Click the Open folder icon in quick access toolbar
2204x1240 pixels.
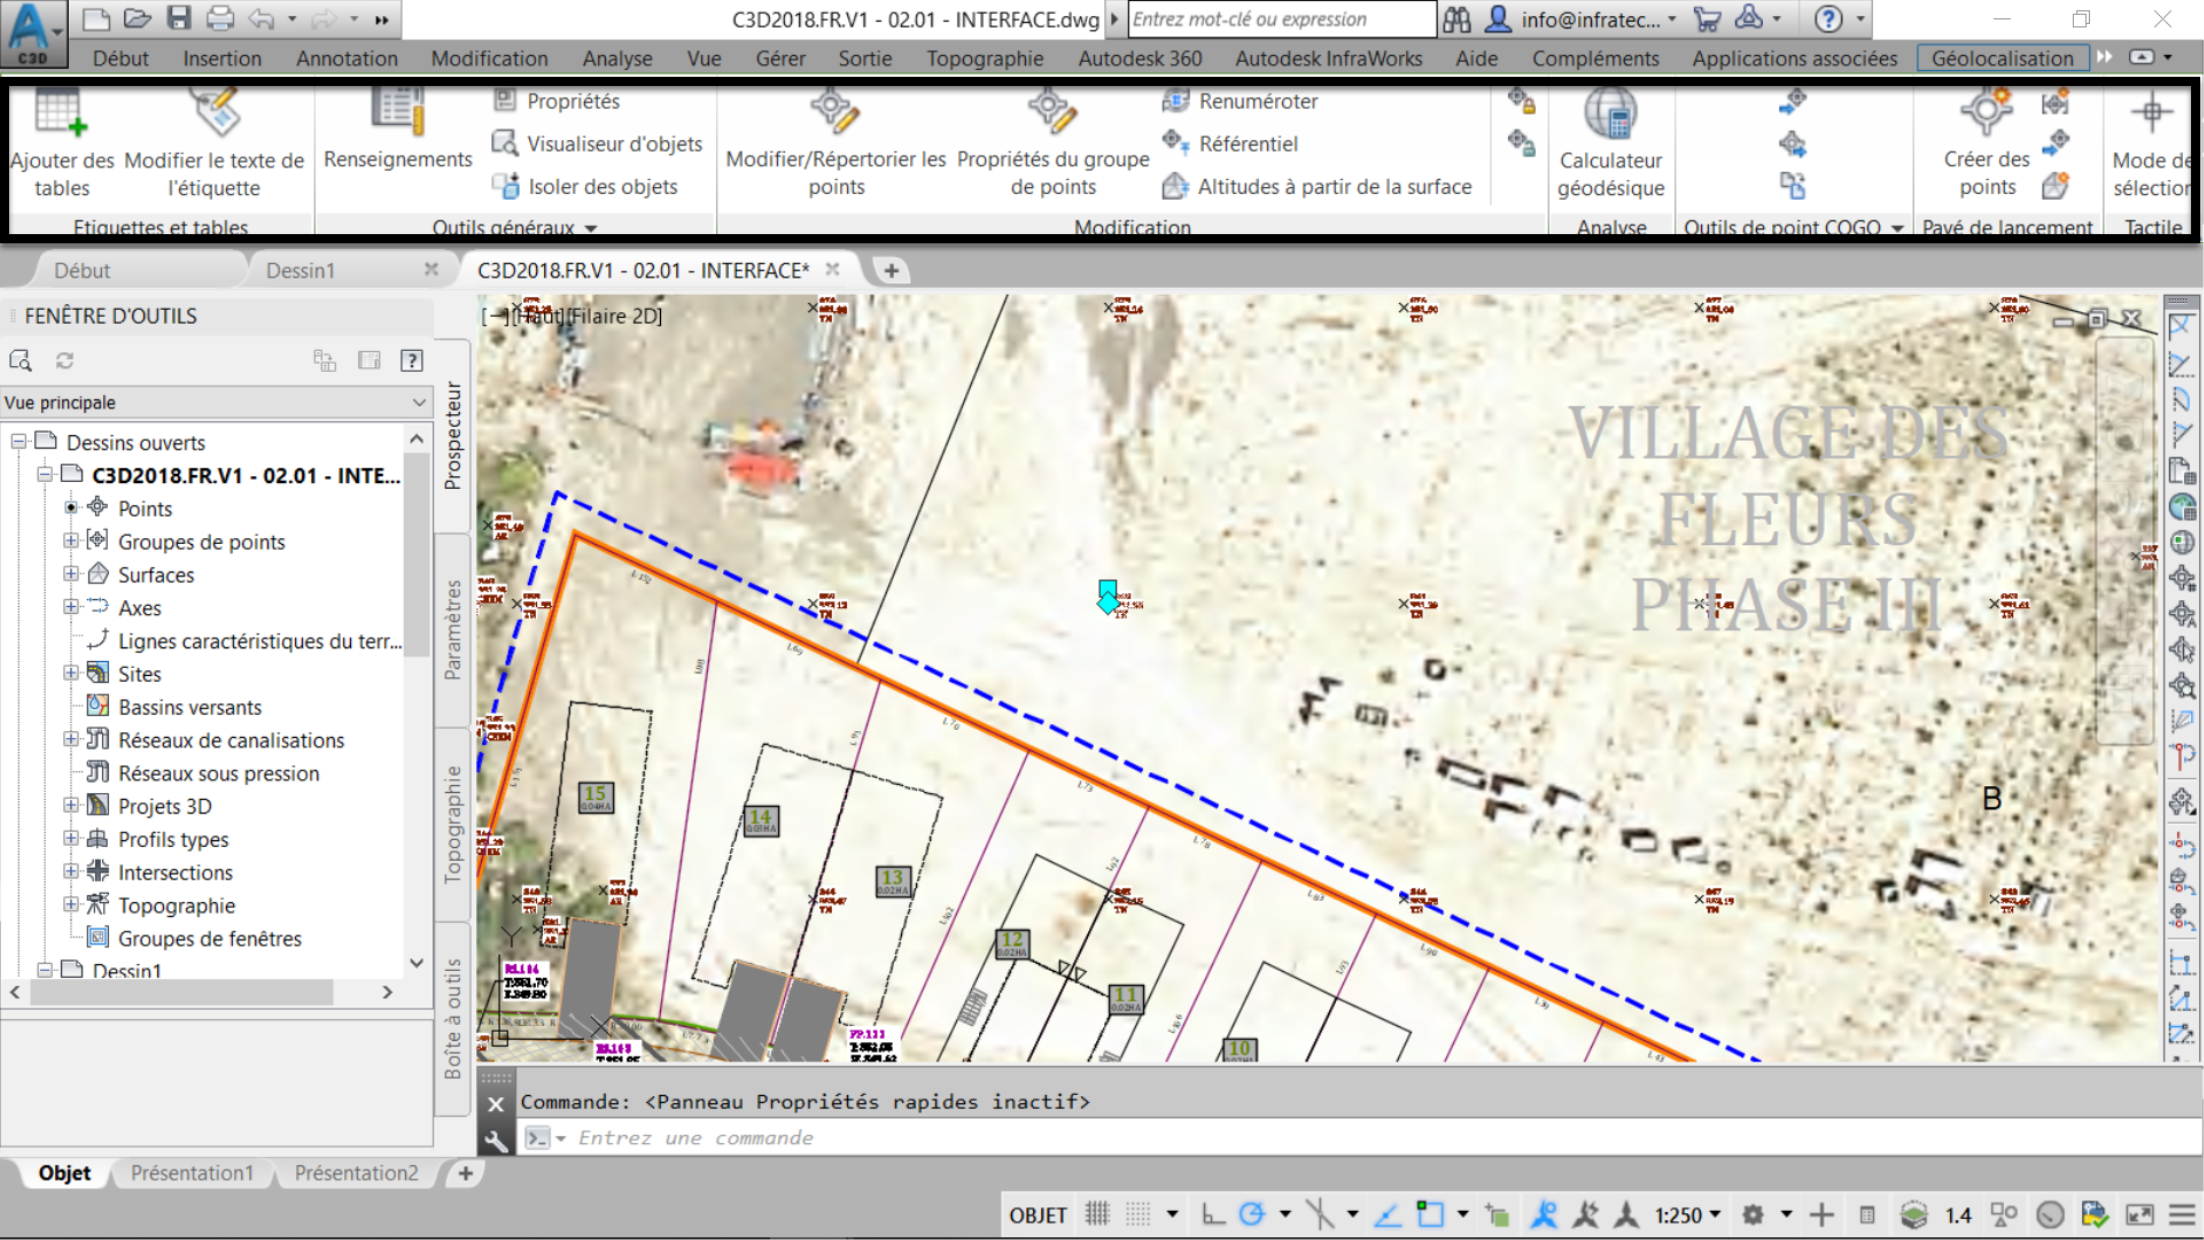pos(137,18)
